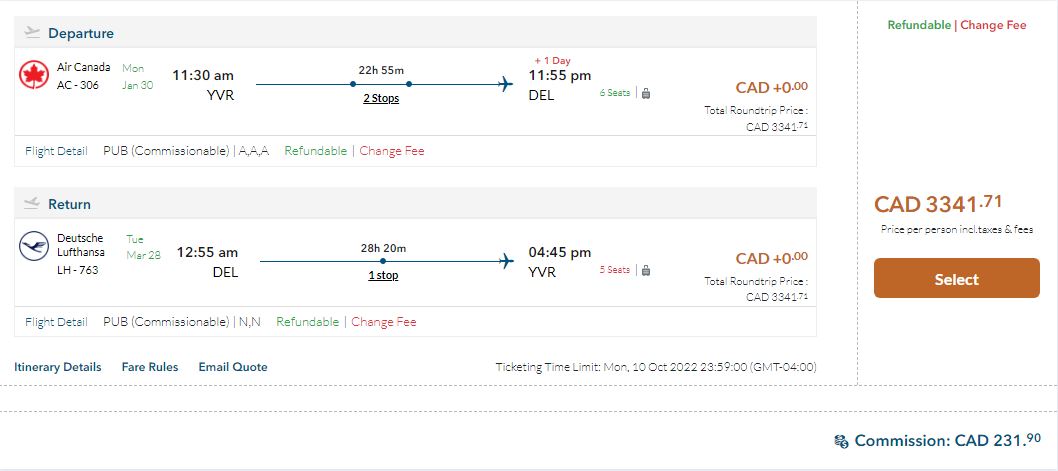Click Change Fee in the departure row
The height and width of the screenshot is (471, 1058).
392,151
